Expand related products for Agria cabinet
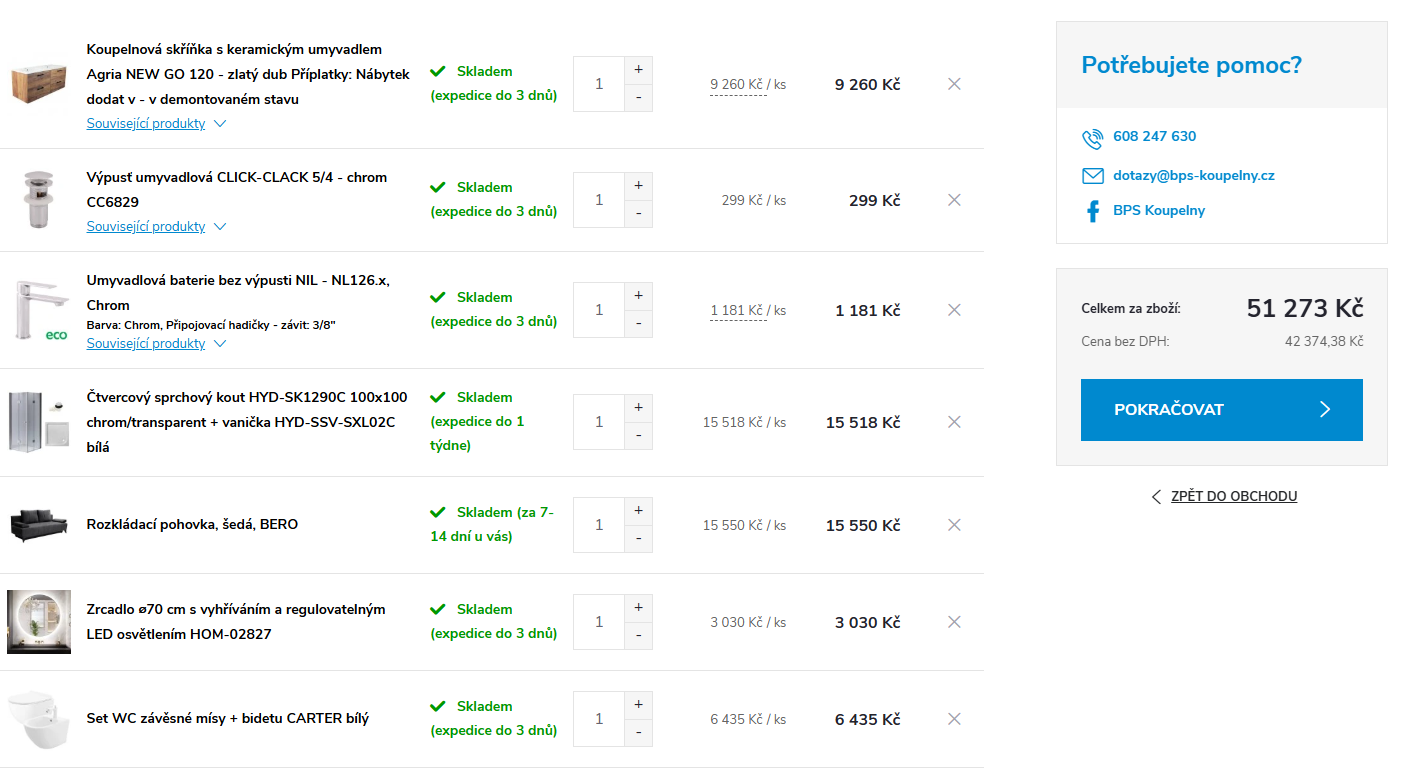This screenshot has width=1409, height=776. coord(156,124)
